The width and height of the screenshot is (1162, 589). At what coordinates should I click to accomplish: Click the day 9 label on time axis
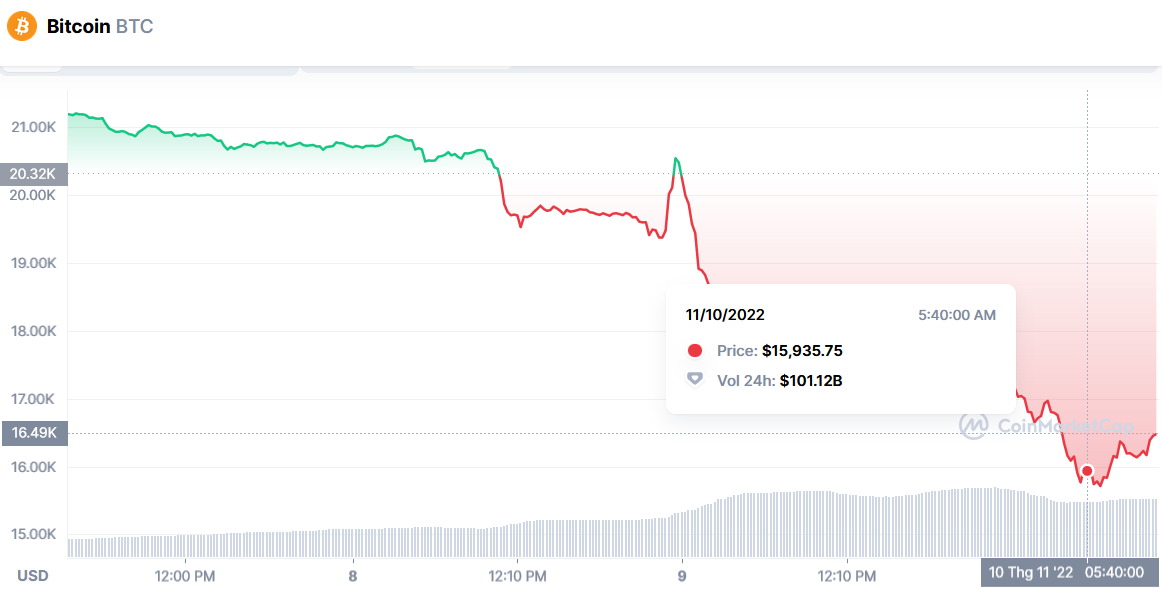point(682,576)
